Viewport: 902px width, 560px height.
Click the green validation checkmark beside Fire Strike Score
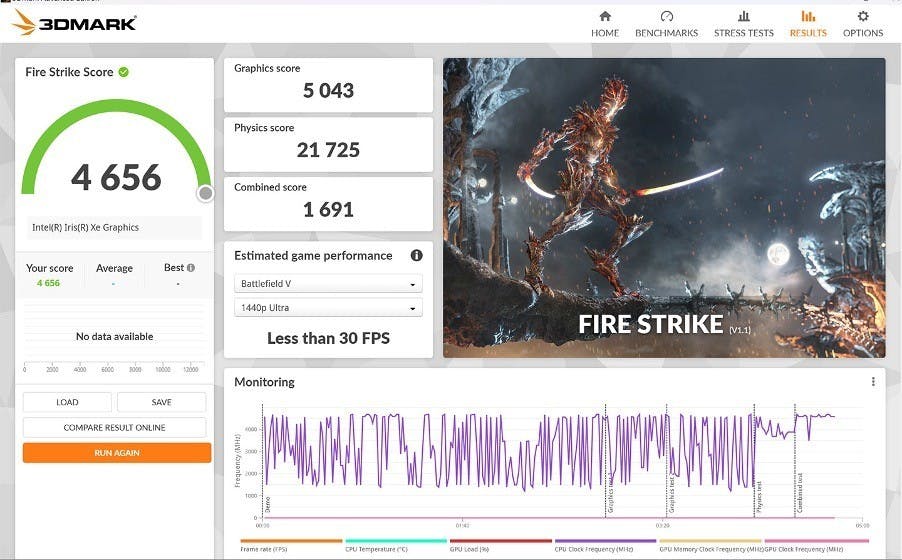[x=123, y=72]
